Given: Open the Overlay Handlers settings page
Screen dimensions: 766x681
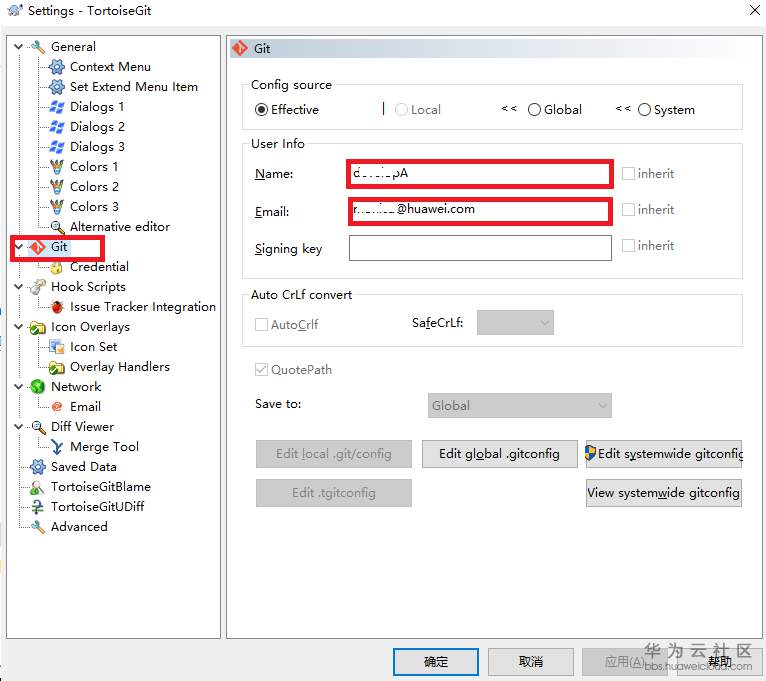Looking at the screenshot, I should point(120,367).
